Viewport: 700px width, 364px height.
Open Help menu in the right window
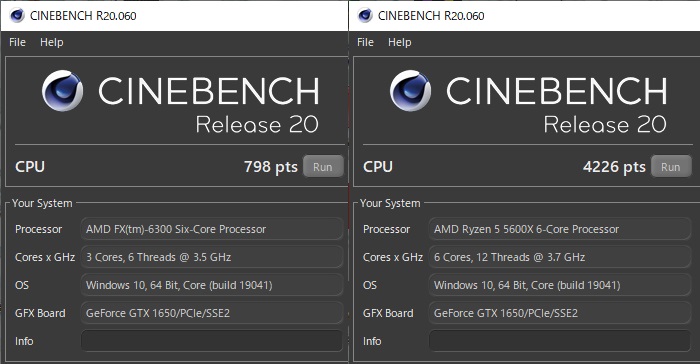click(400, 42)
